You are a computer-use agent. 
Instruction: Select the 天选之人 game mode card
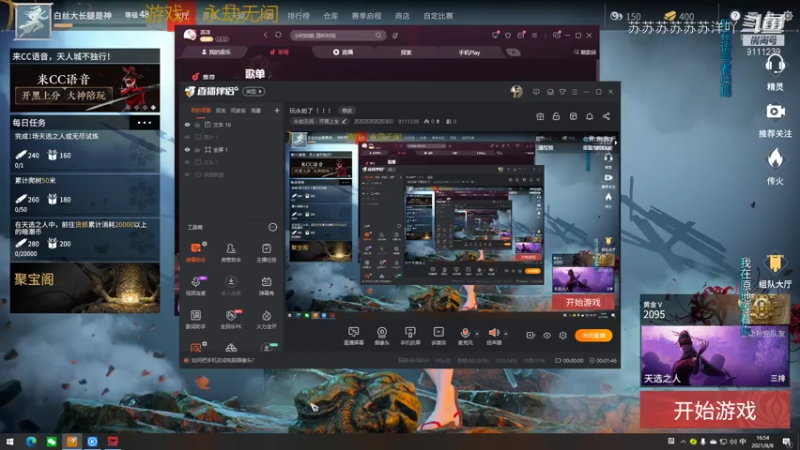[x=715, y=356]
